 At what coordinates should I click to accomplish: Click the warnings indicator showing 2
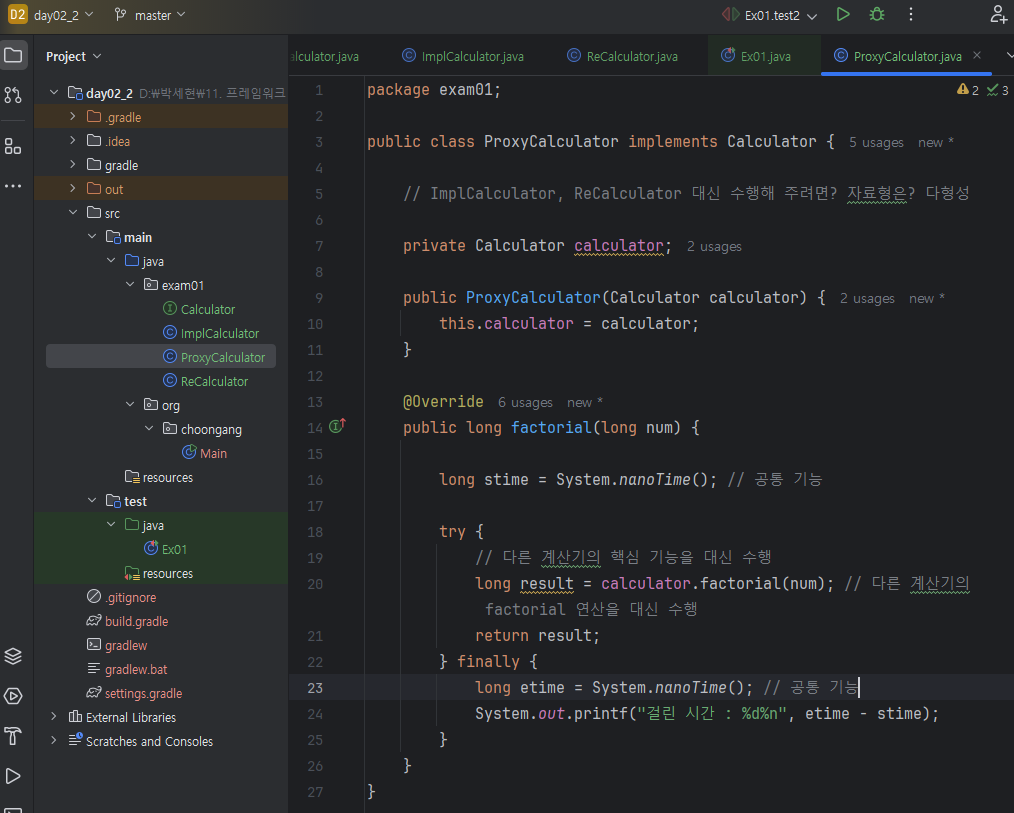pos(968,90)
